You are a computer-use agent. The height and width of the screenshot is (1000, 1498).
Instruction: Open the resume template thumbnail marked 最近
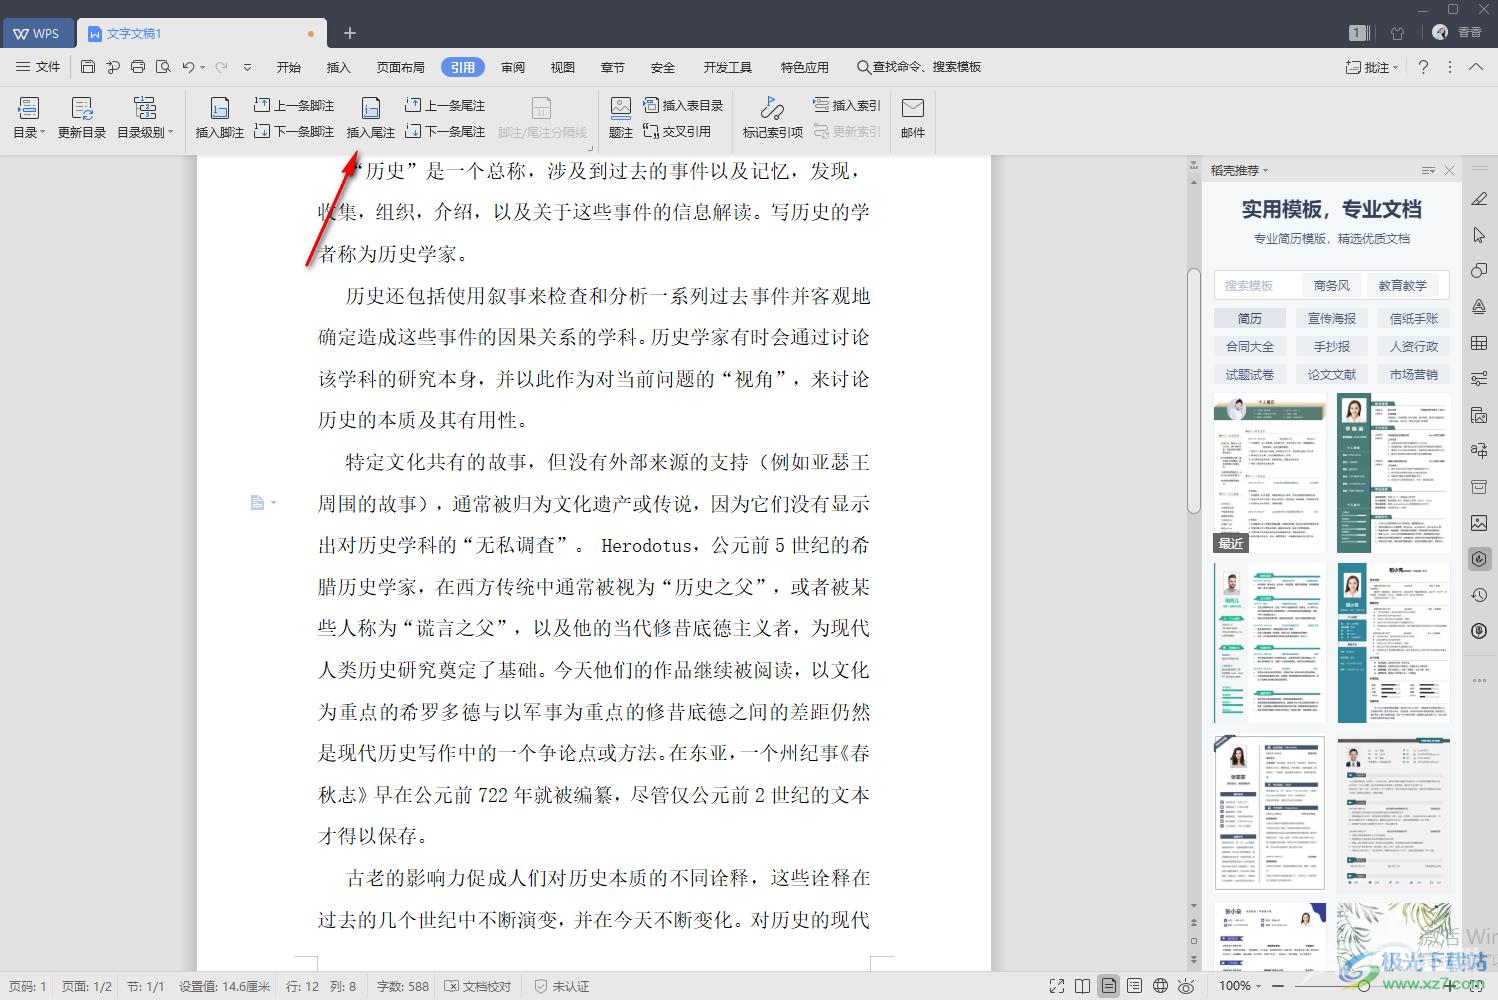click(x=1270, y=472)
